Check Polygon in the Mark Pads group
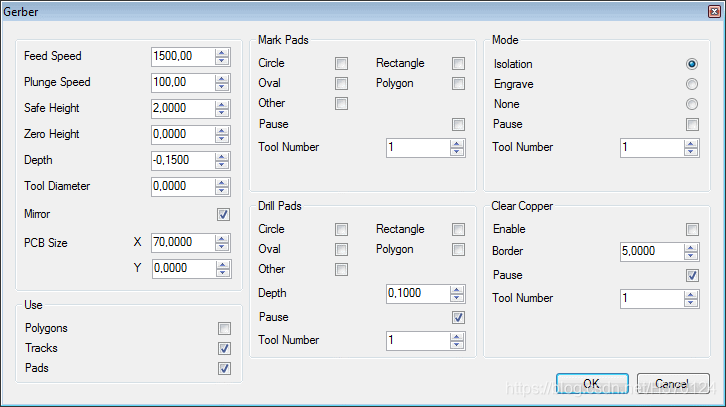726x407 pixels. point(458,83)
